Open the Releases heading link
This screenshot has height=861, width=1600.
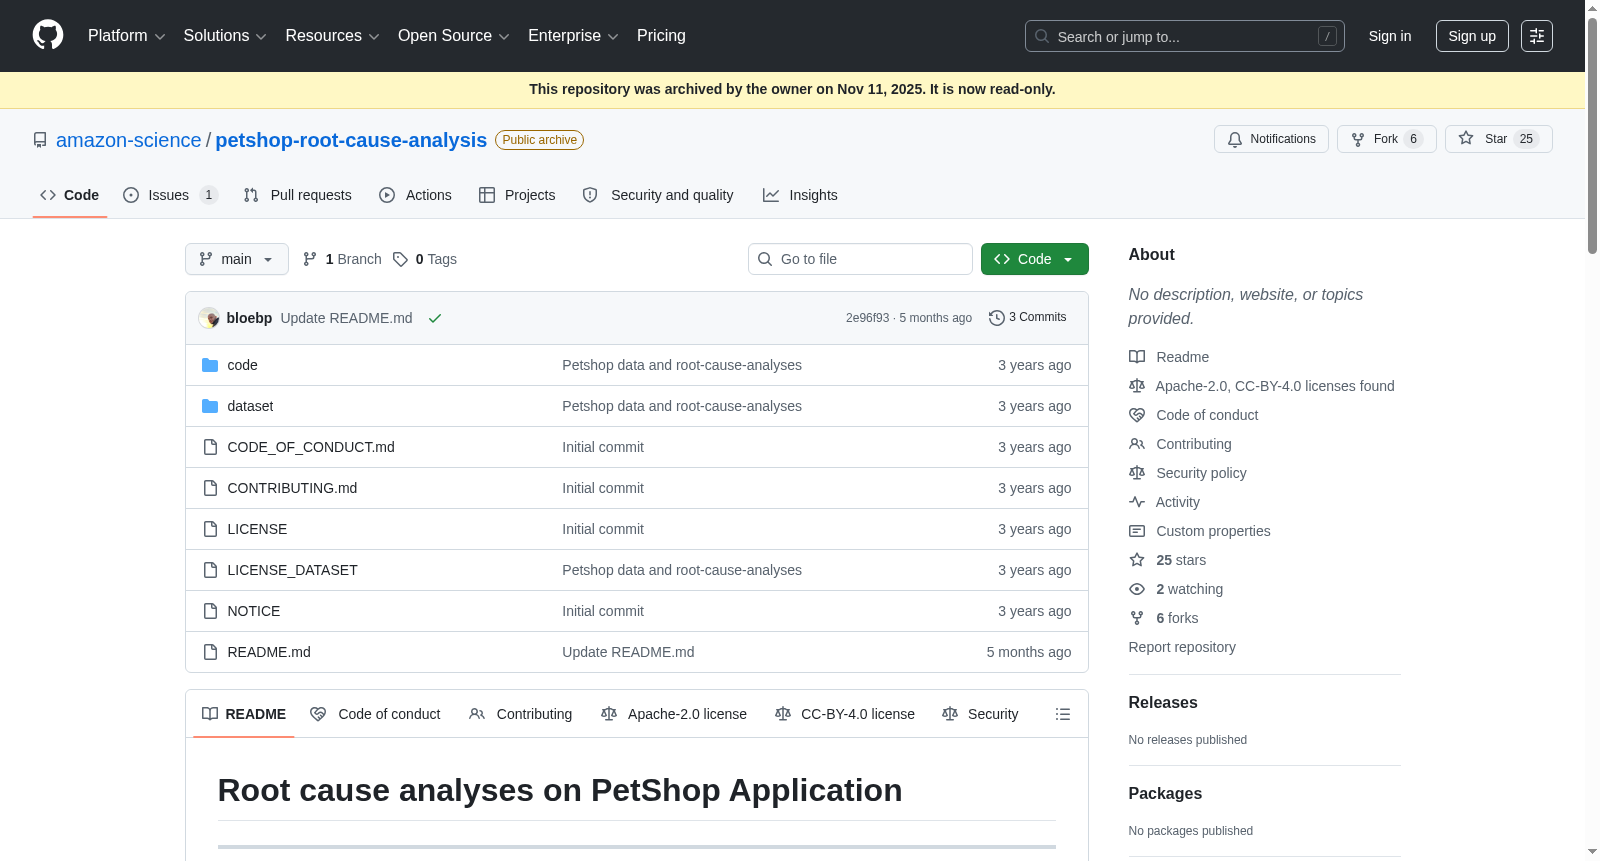(1163, 703)
